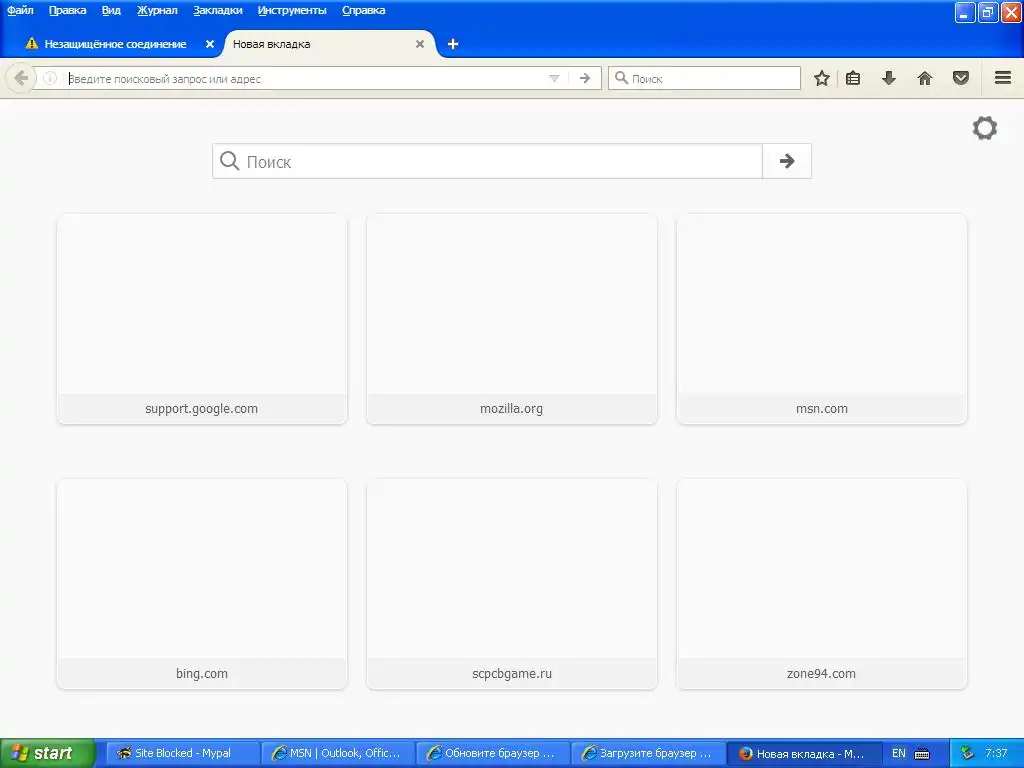
Task: Switch to Загрузите браузер taskbar window
Action: pyautogui.click(x=648, y=753)
